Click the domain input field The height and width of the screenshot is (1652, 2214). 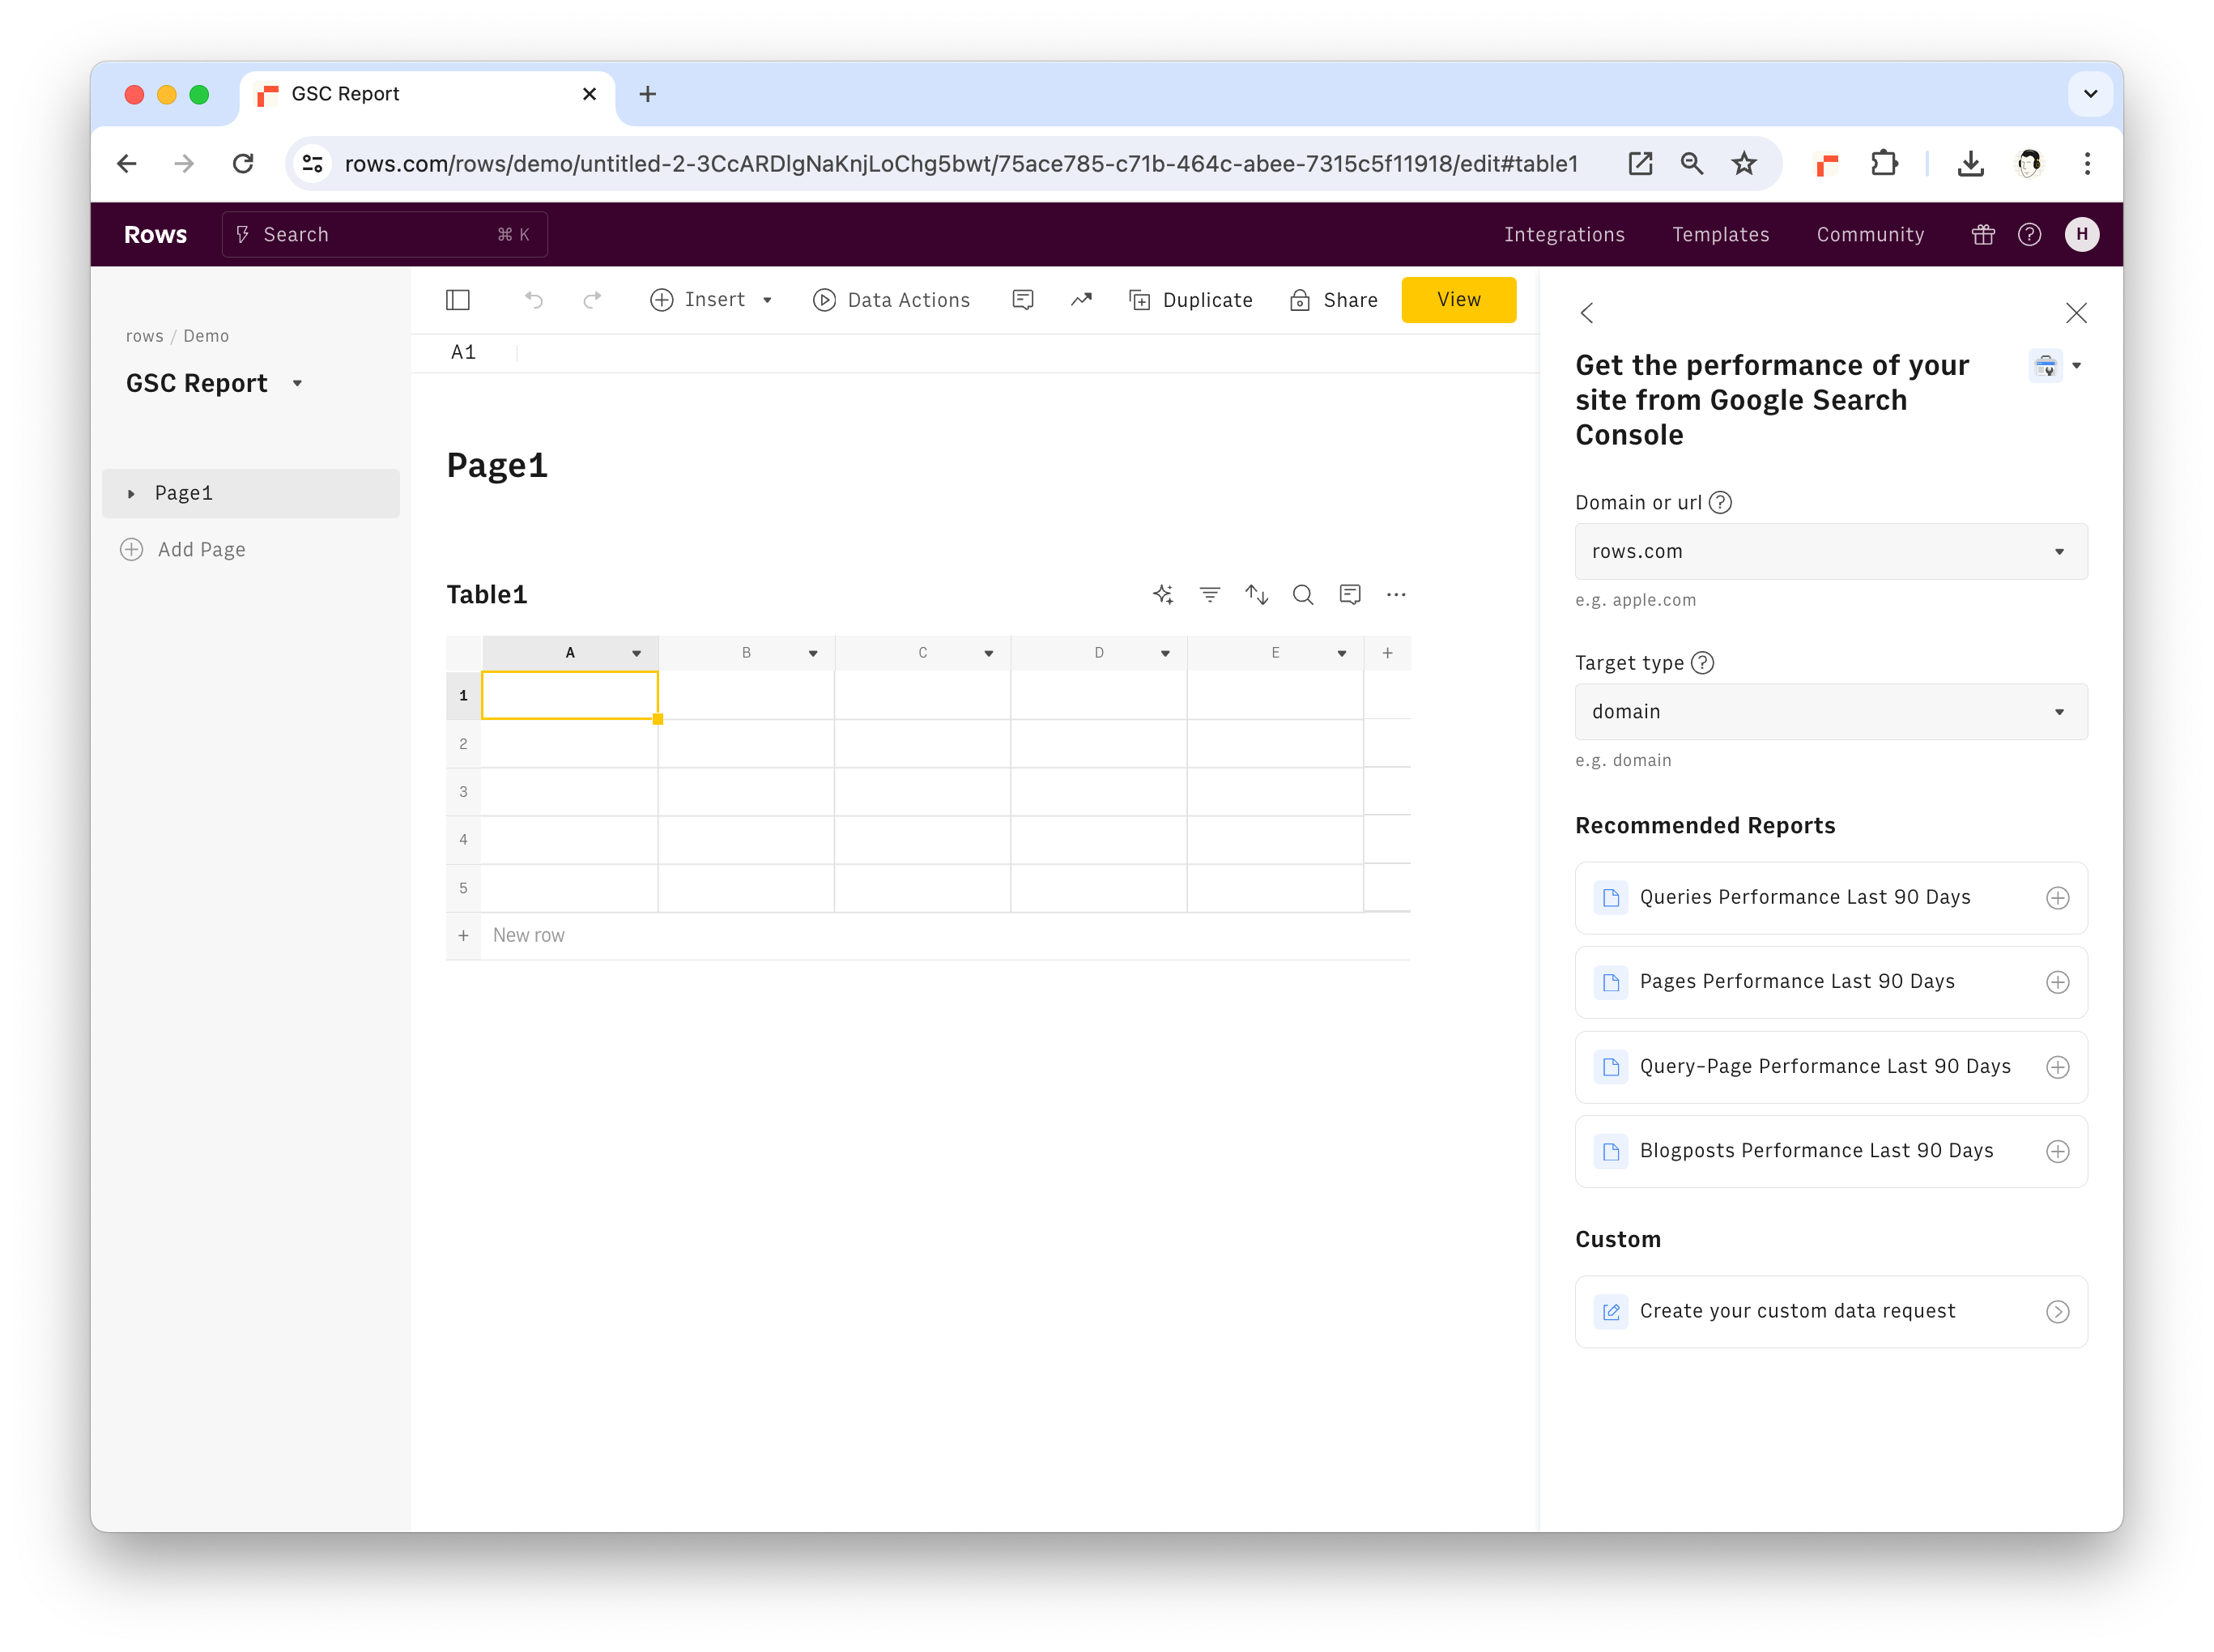(1829, 551)
